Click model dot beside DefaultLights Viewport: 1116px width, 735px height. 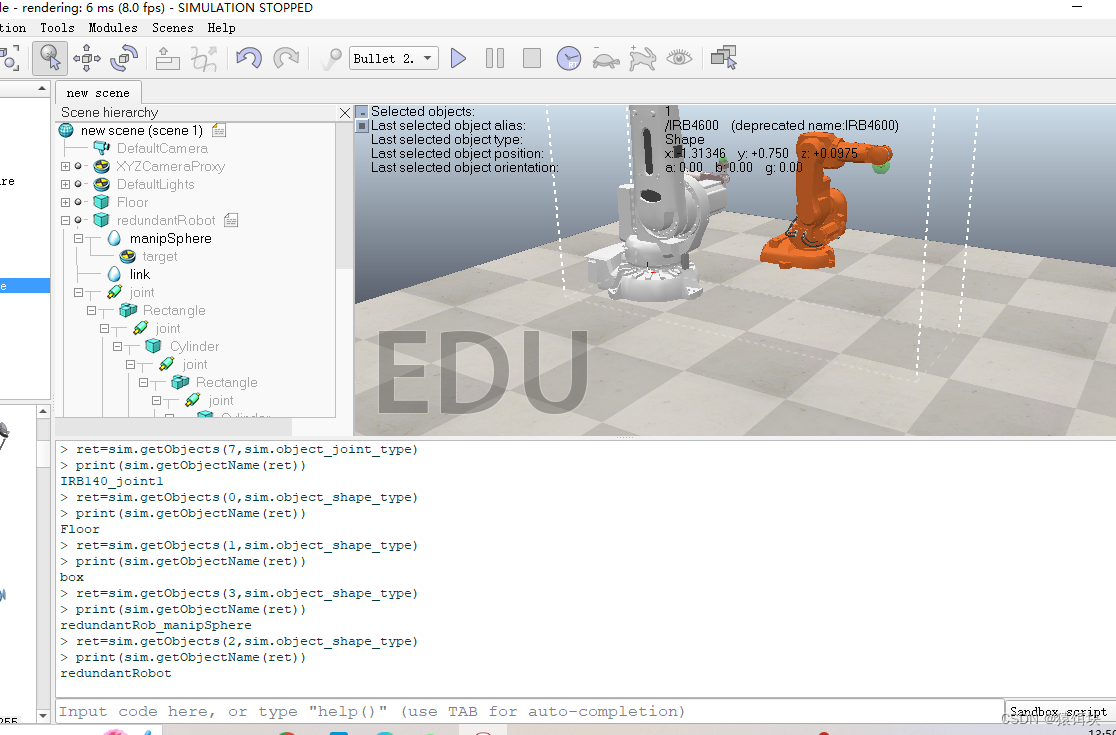tap(78, 184)
